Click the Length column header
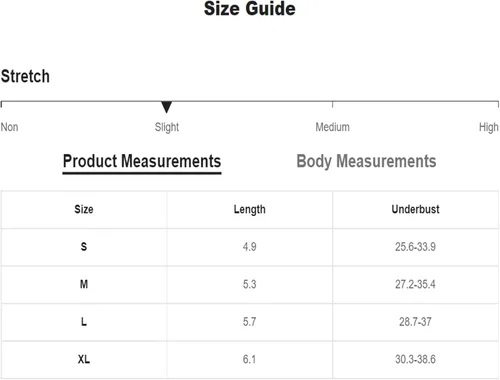This screenshot has height=380, width=500. pyautogui.click(x=250, y=210)
